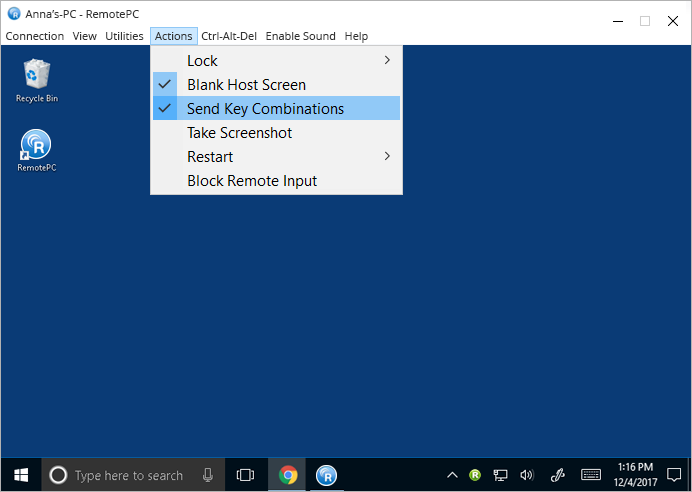Send Ctrl-Alt-Del to remote PC
Screen dimensions: 692x492
229,36
